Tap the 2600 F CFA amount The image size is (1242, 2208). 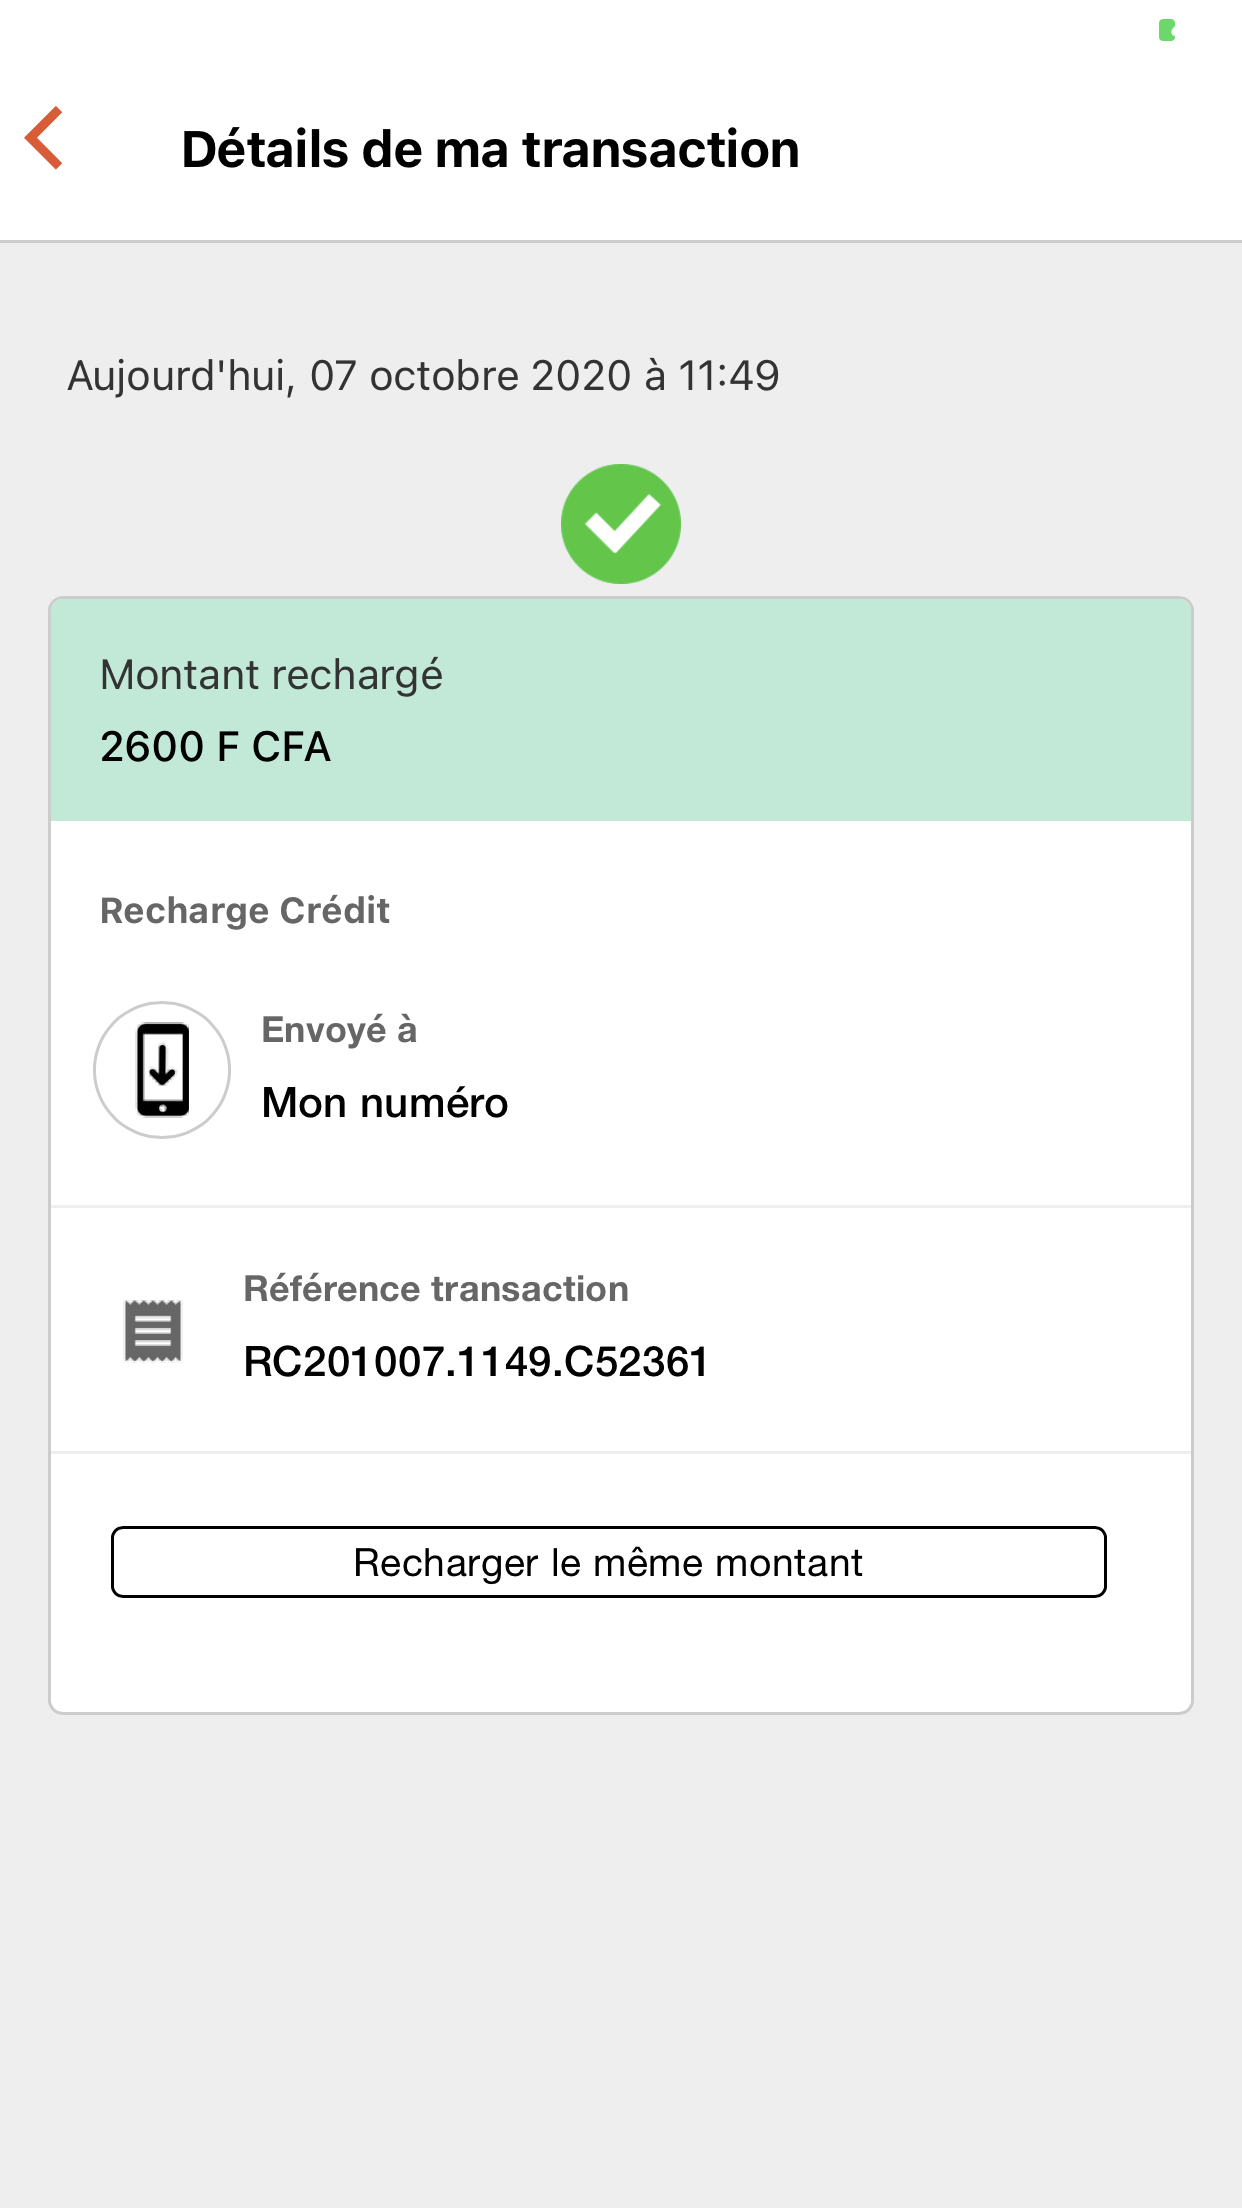[215, 747]
